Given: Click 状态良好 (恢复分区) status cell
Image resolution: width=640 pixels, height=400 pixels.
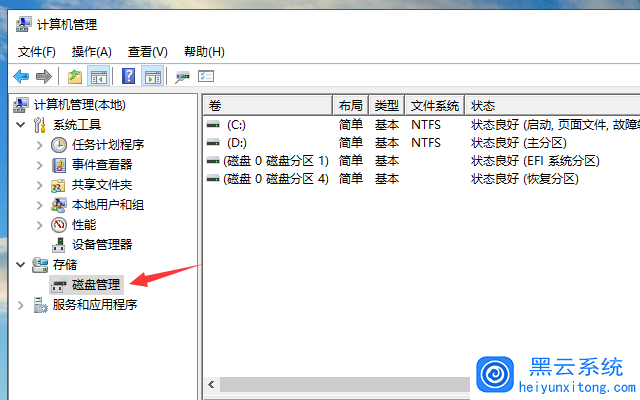Looking at the screenshot, I should 524,179.
